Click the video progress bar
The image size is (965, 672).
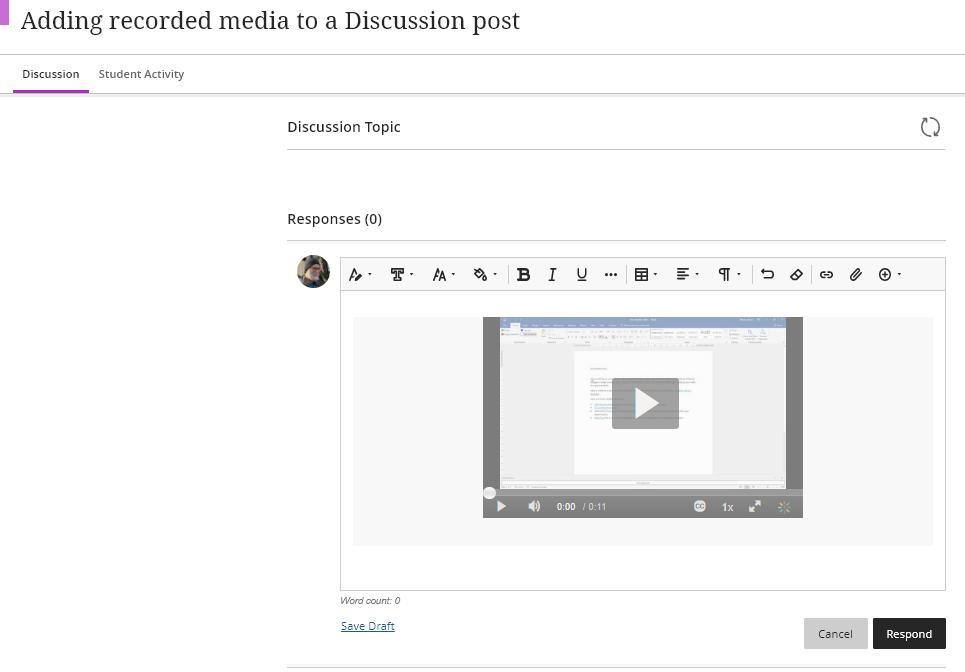pyautogui.click(x=645, y=493)
